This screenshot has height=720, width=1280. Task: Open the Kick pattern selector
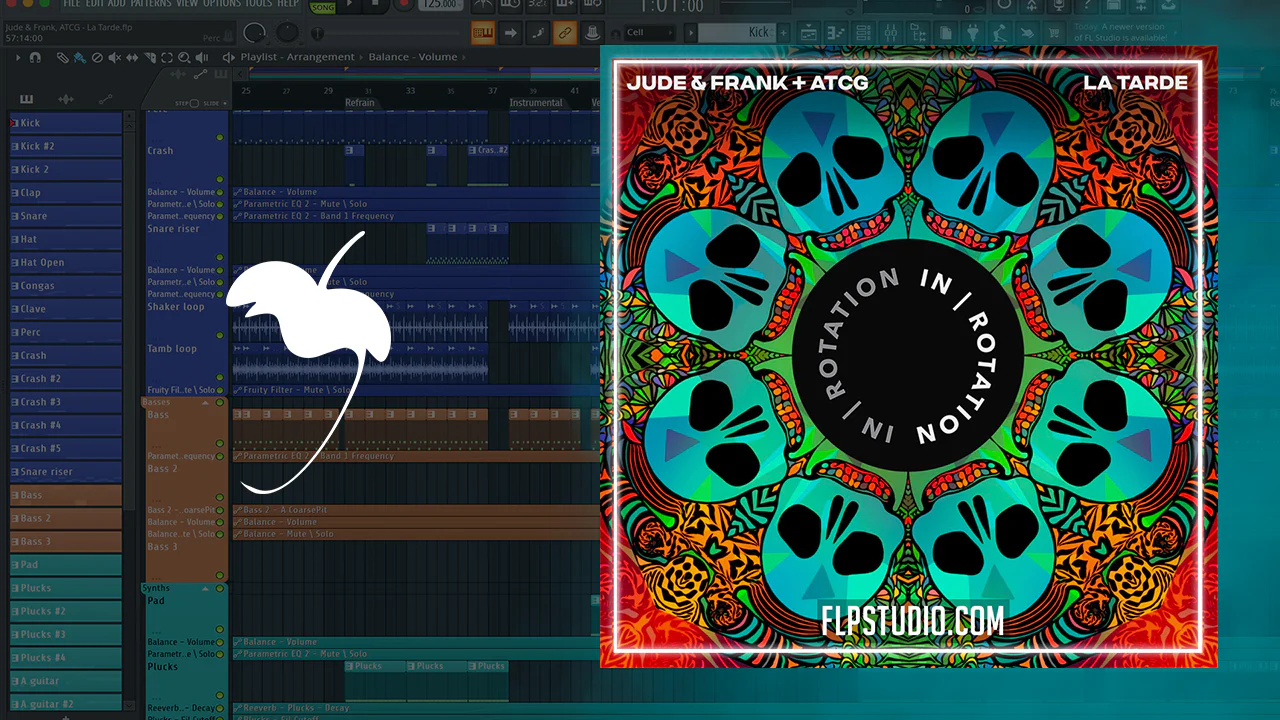[x=736, y=32]
